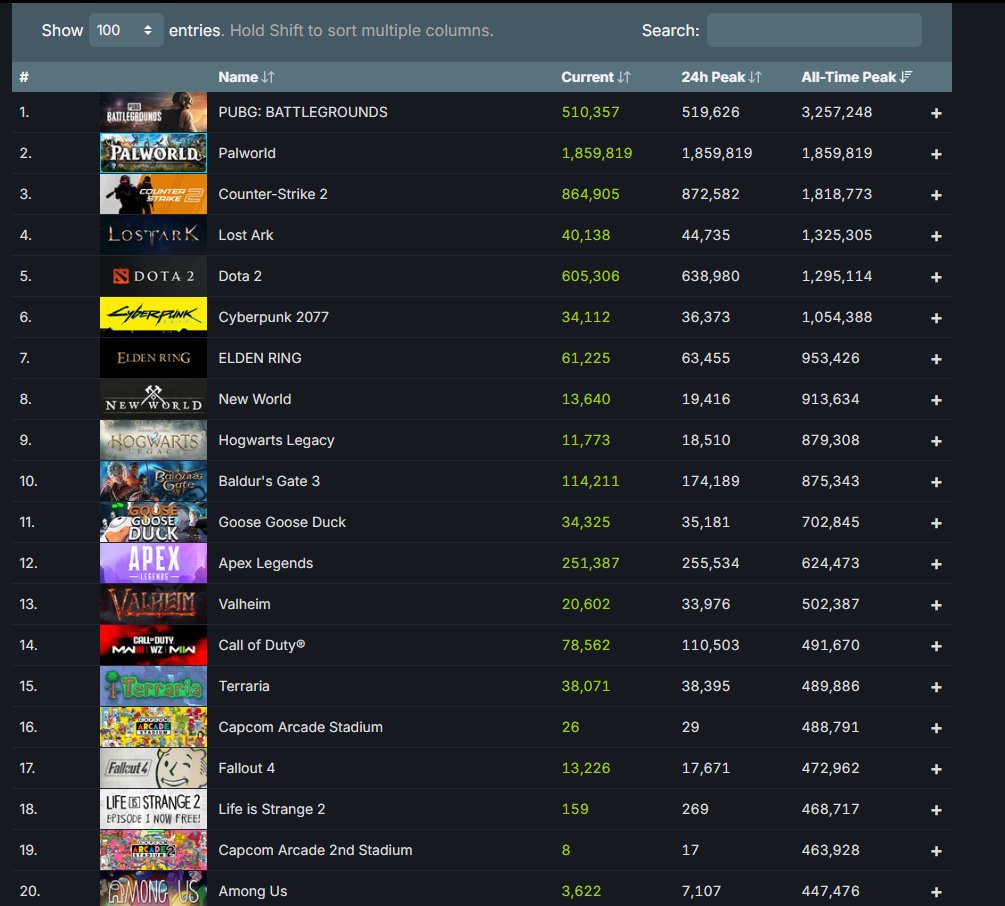The width and height of the screenshot is (1005, 906).
Task: Open the New World logo thumbnail
Action: point(153,399)
